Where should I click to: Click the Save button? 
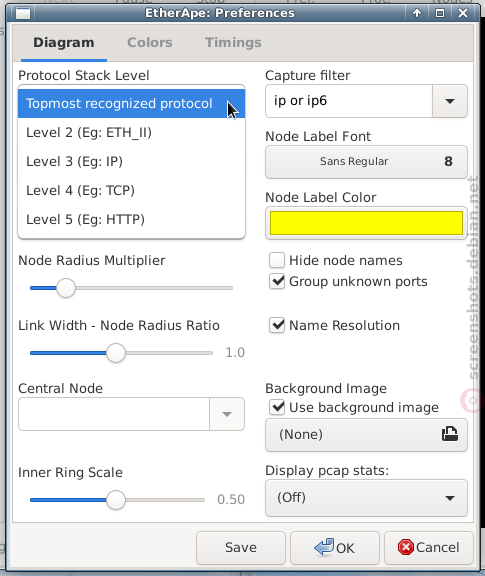tap(241, 547)
